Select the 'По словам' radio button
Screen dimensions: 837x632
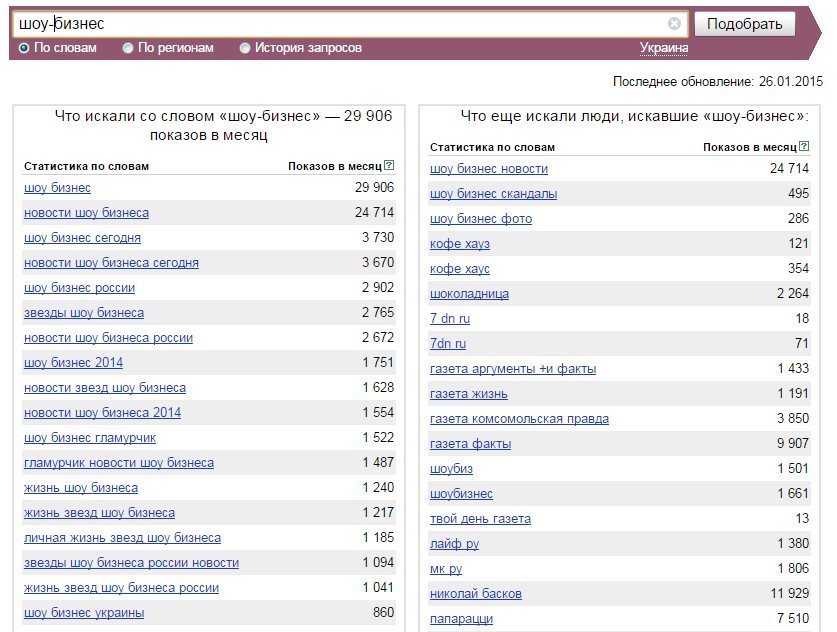tap(24, 48)
